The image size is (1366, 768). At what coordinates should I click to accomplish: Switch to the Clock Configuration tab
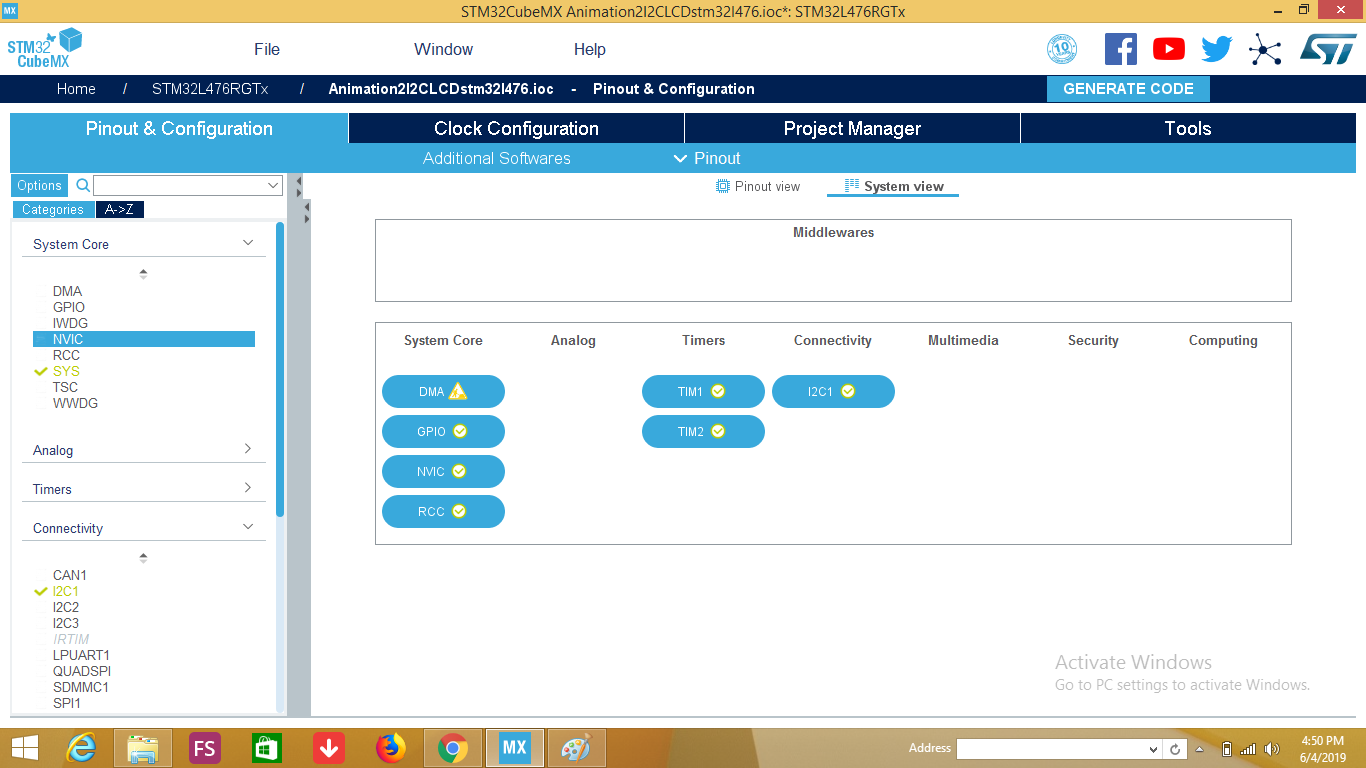pos(516,128)
